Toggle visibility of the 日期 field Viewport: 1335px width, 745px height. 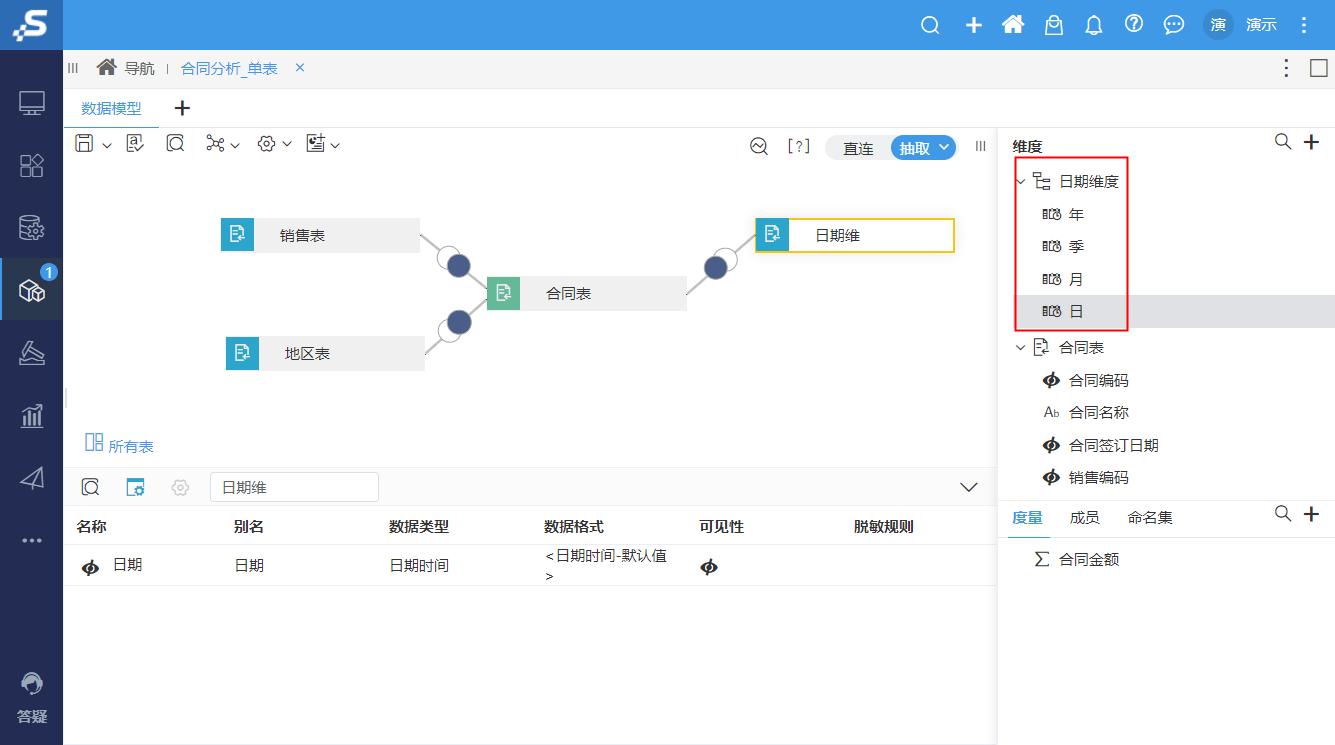710,566
